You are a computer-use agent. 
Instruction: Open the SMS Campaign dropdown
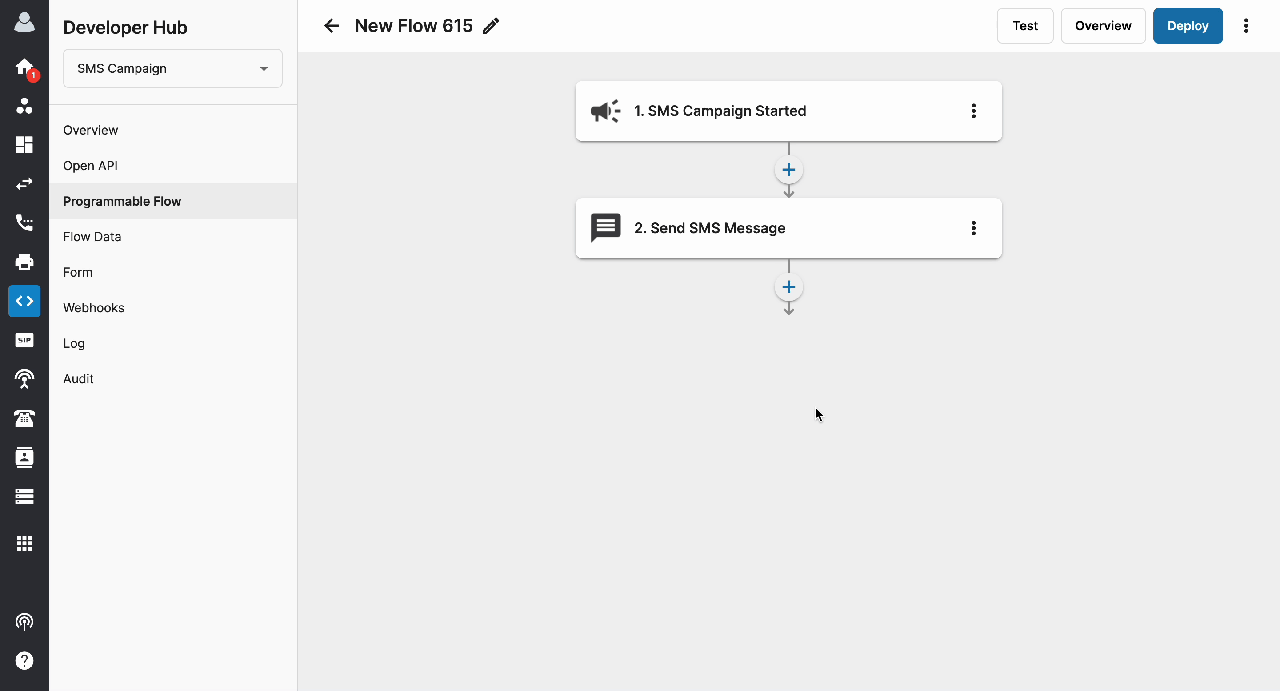tap(173, 69)
